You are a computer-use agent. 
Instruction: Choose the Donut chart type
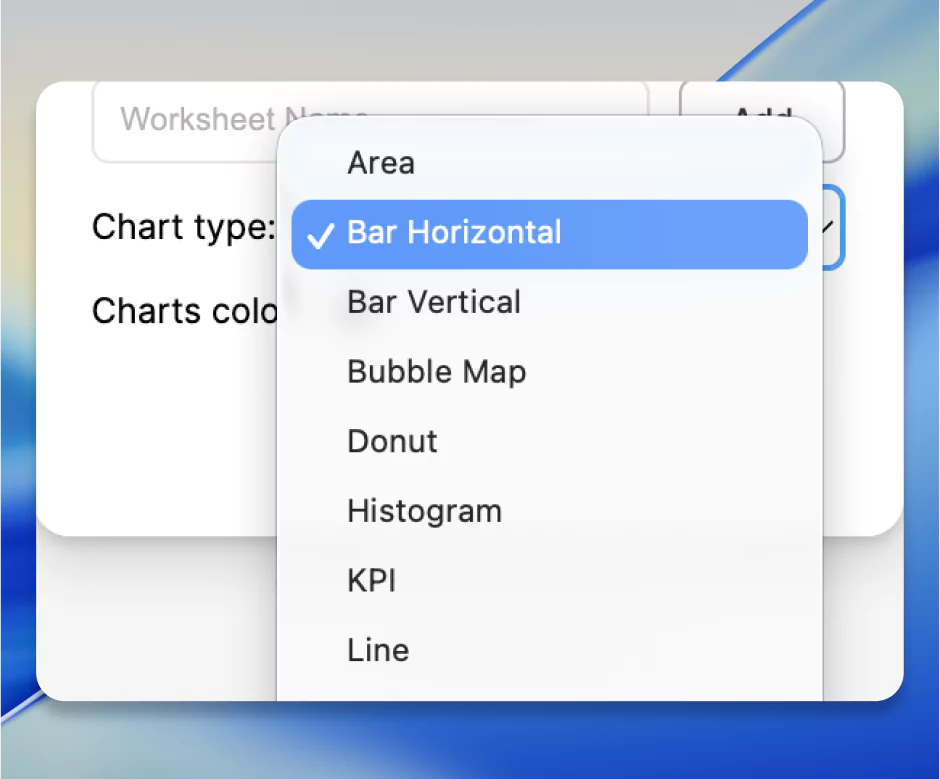[392, 441]
